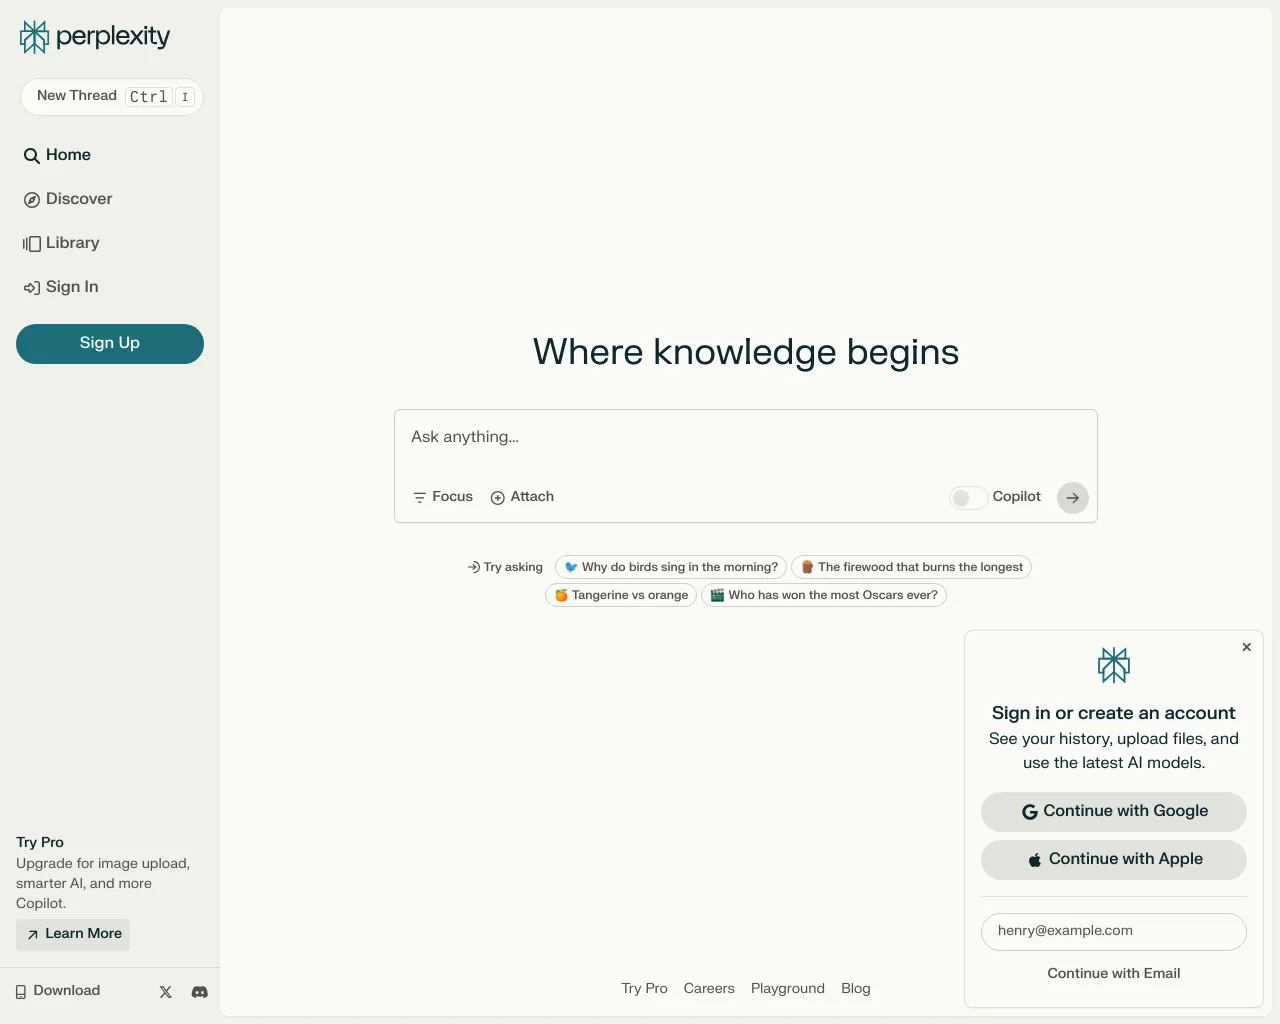Click Continue with Email
The width and height of the screenshot is (1280, 1024).
(1114, 974)
